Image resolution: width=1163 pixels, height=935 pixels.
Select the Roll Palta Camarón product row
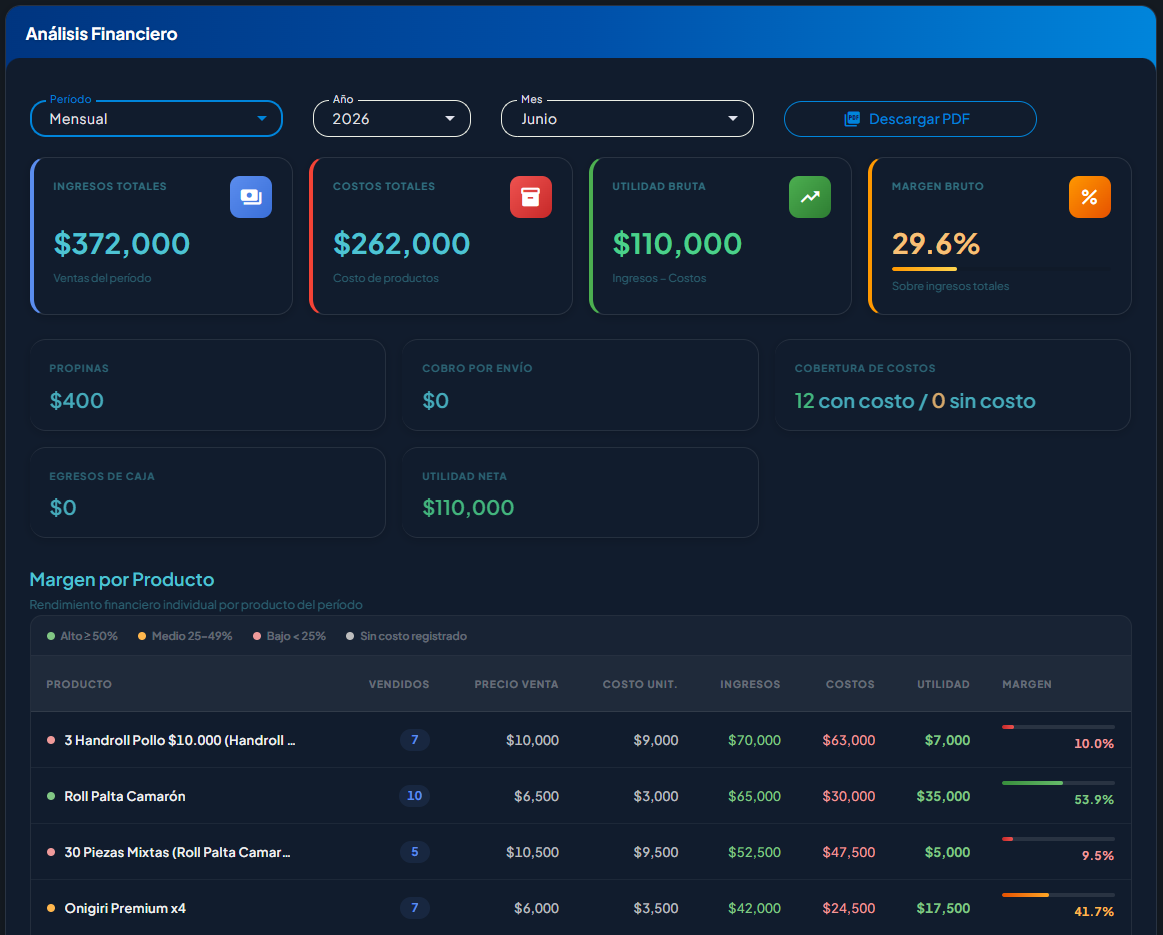(581, 796)
